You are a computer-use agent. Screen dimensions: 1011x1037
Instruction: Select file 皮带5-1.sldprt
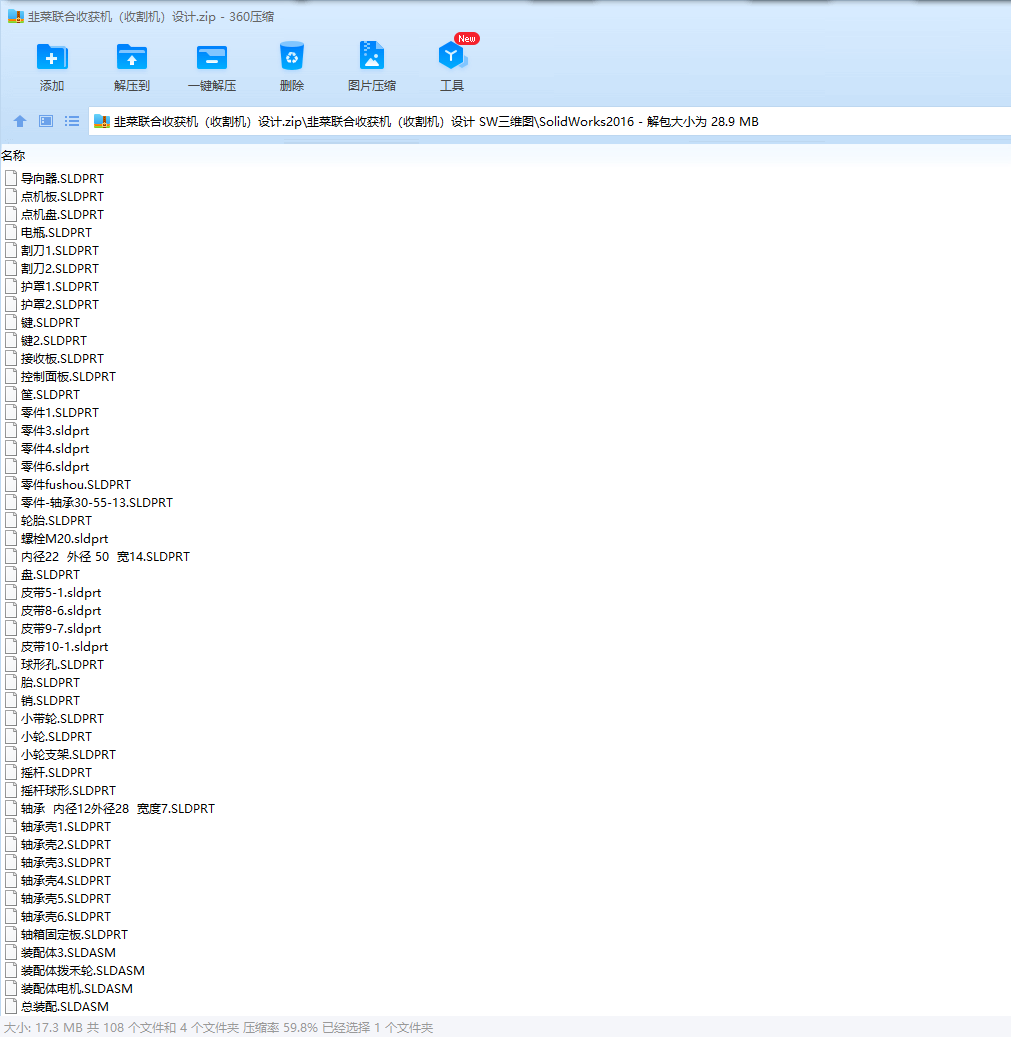61,592
